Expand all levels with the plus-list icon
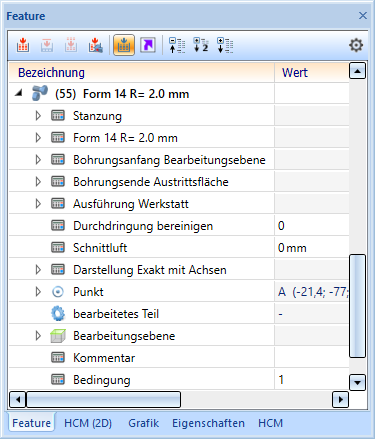375x439 pixels. 225,45
